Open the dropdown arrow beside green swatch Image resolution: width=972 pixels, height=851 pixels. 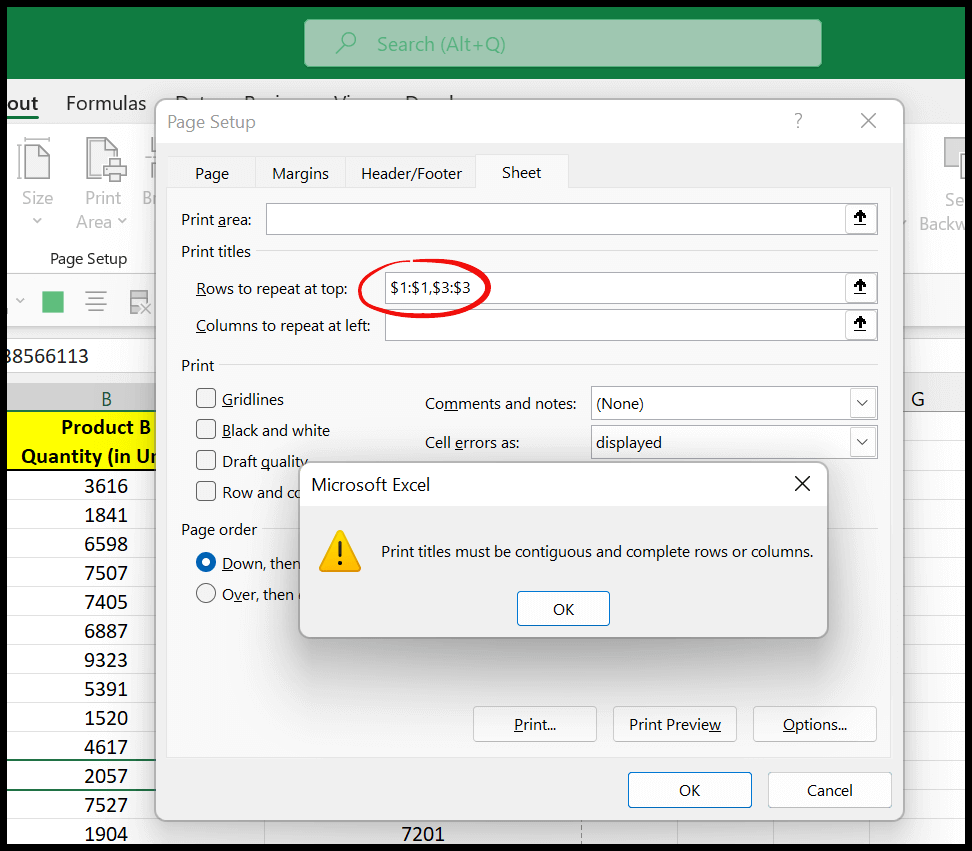click(x=20, y=301)
